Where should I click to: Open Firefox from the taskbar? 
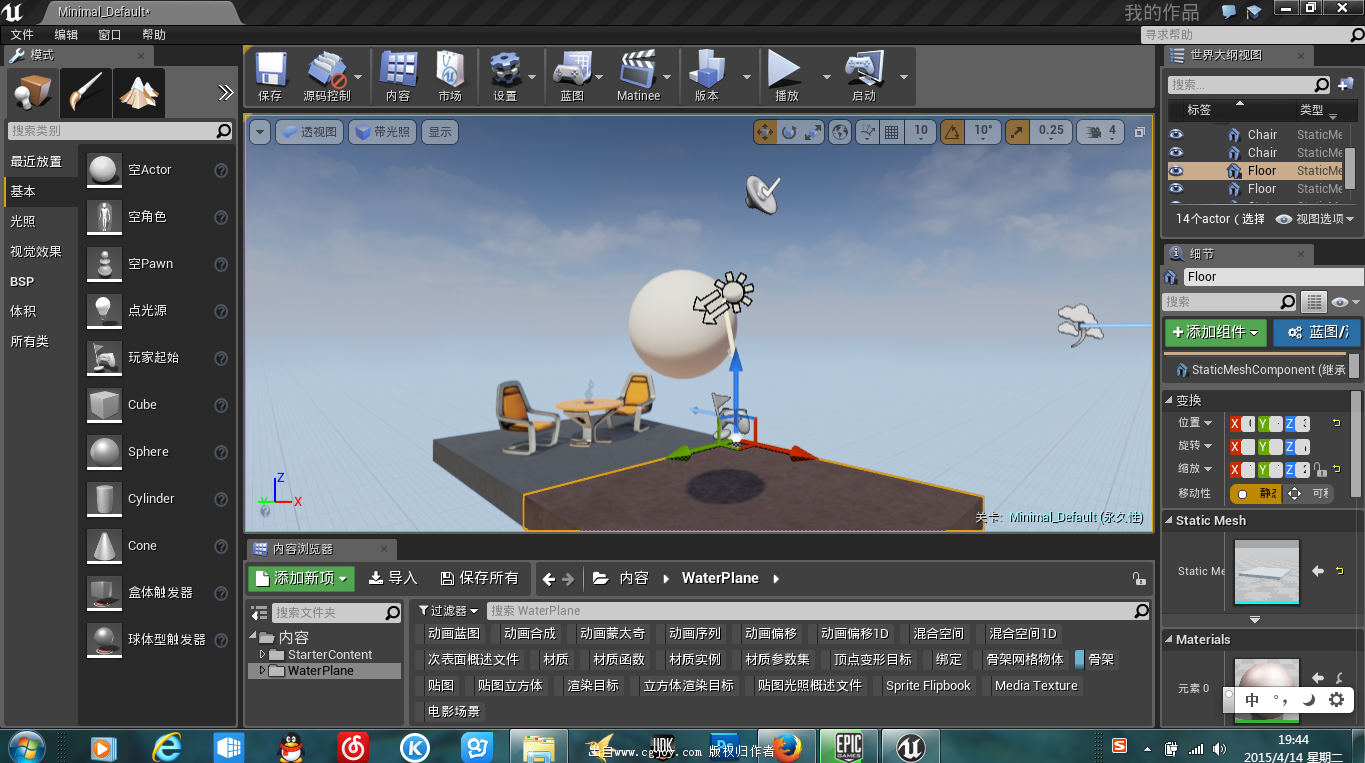pyautogui.click(x=787, y=746)
